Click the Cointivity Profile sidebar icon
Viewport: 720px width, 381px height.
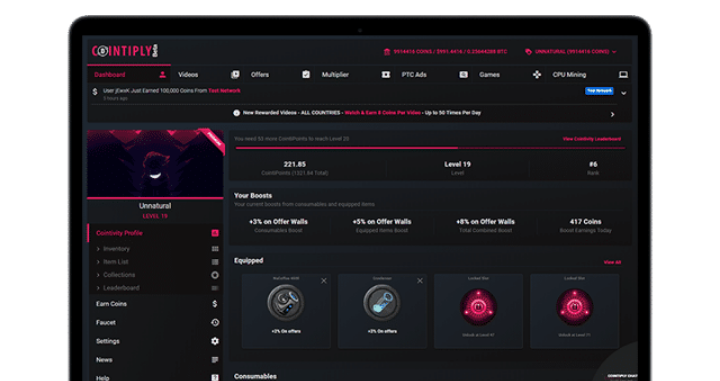tap(215, 233)
